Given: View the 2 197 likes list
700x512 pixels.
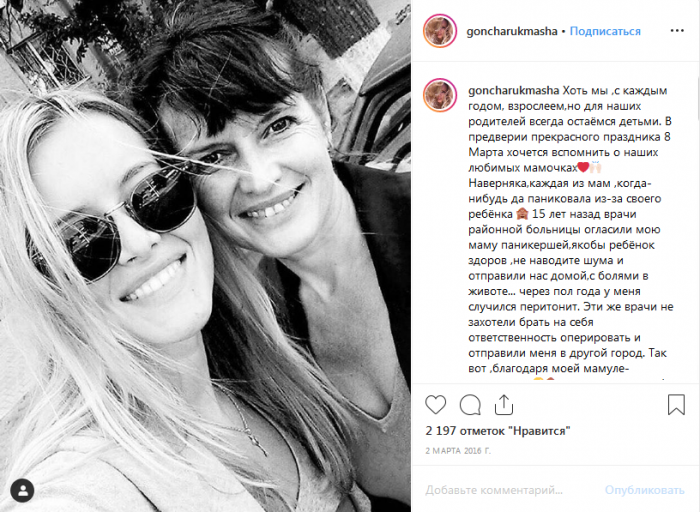Looking at the screenshot, I should [498, 431].
